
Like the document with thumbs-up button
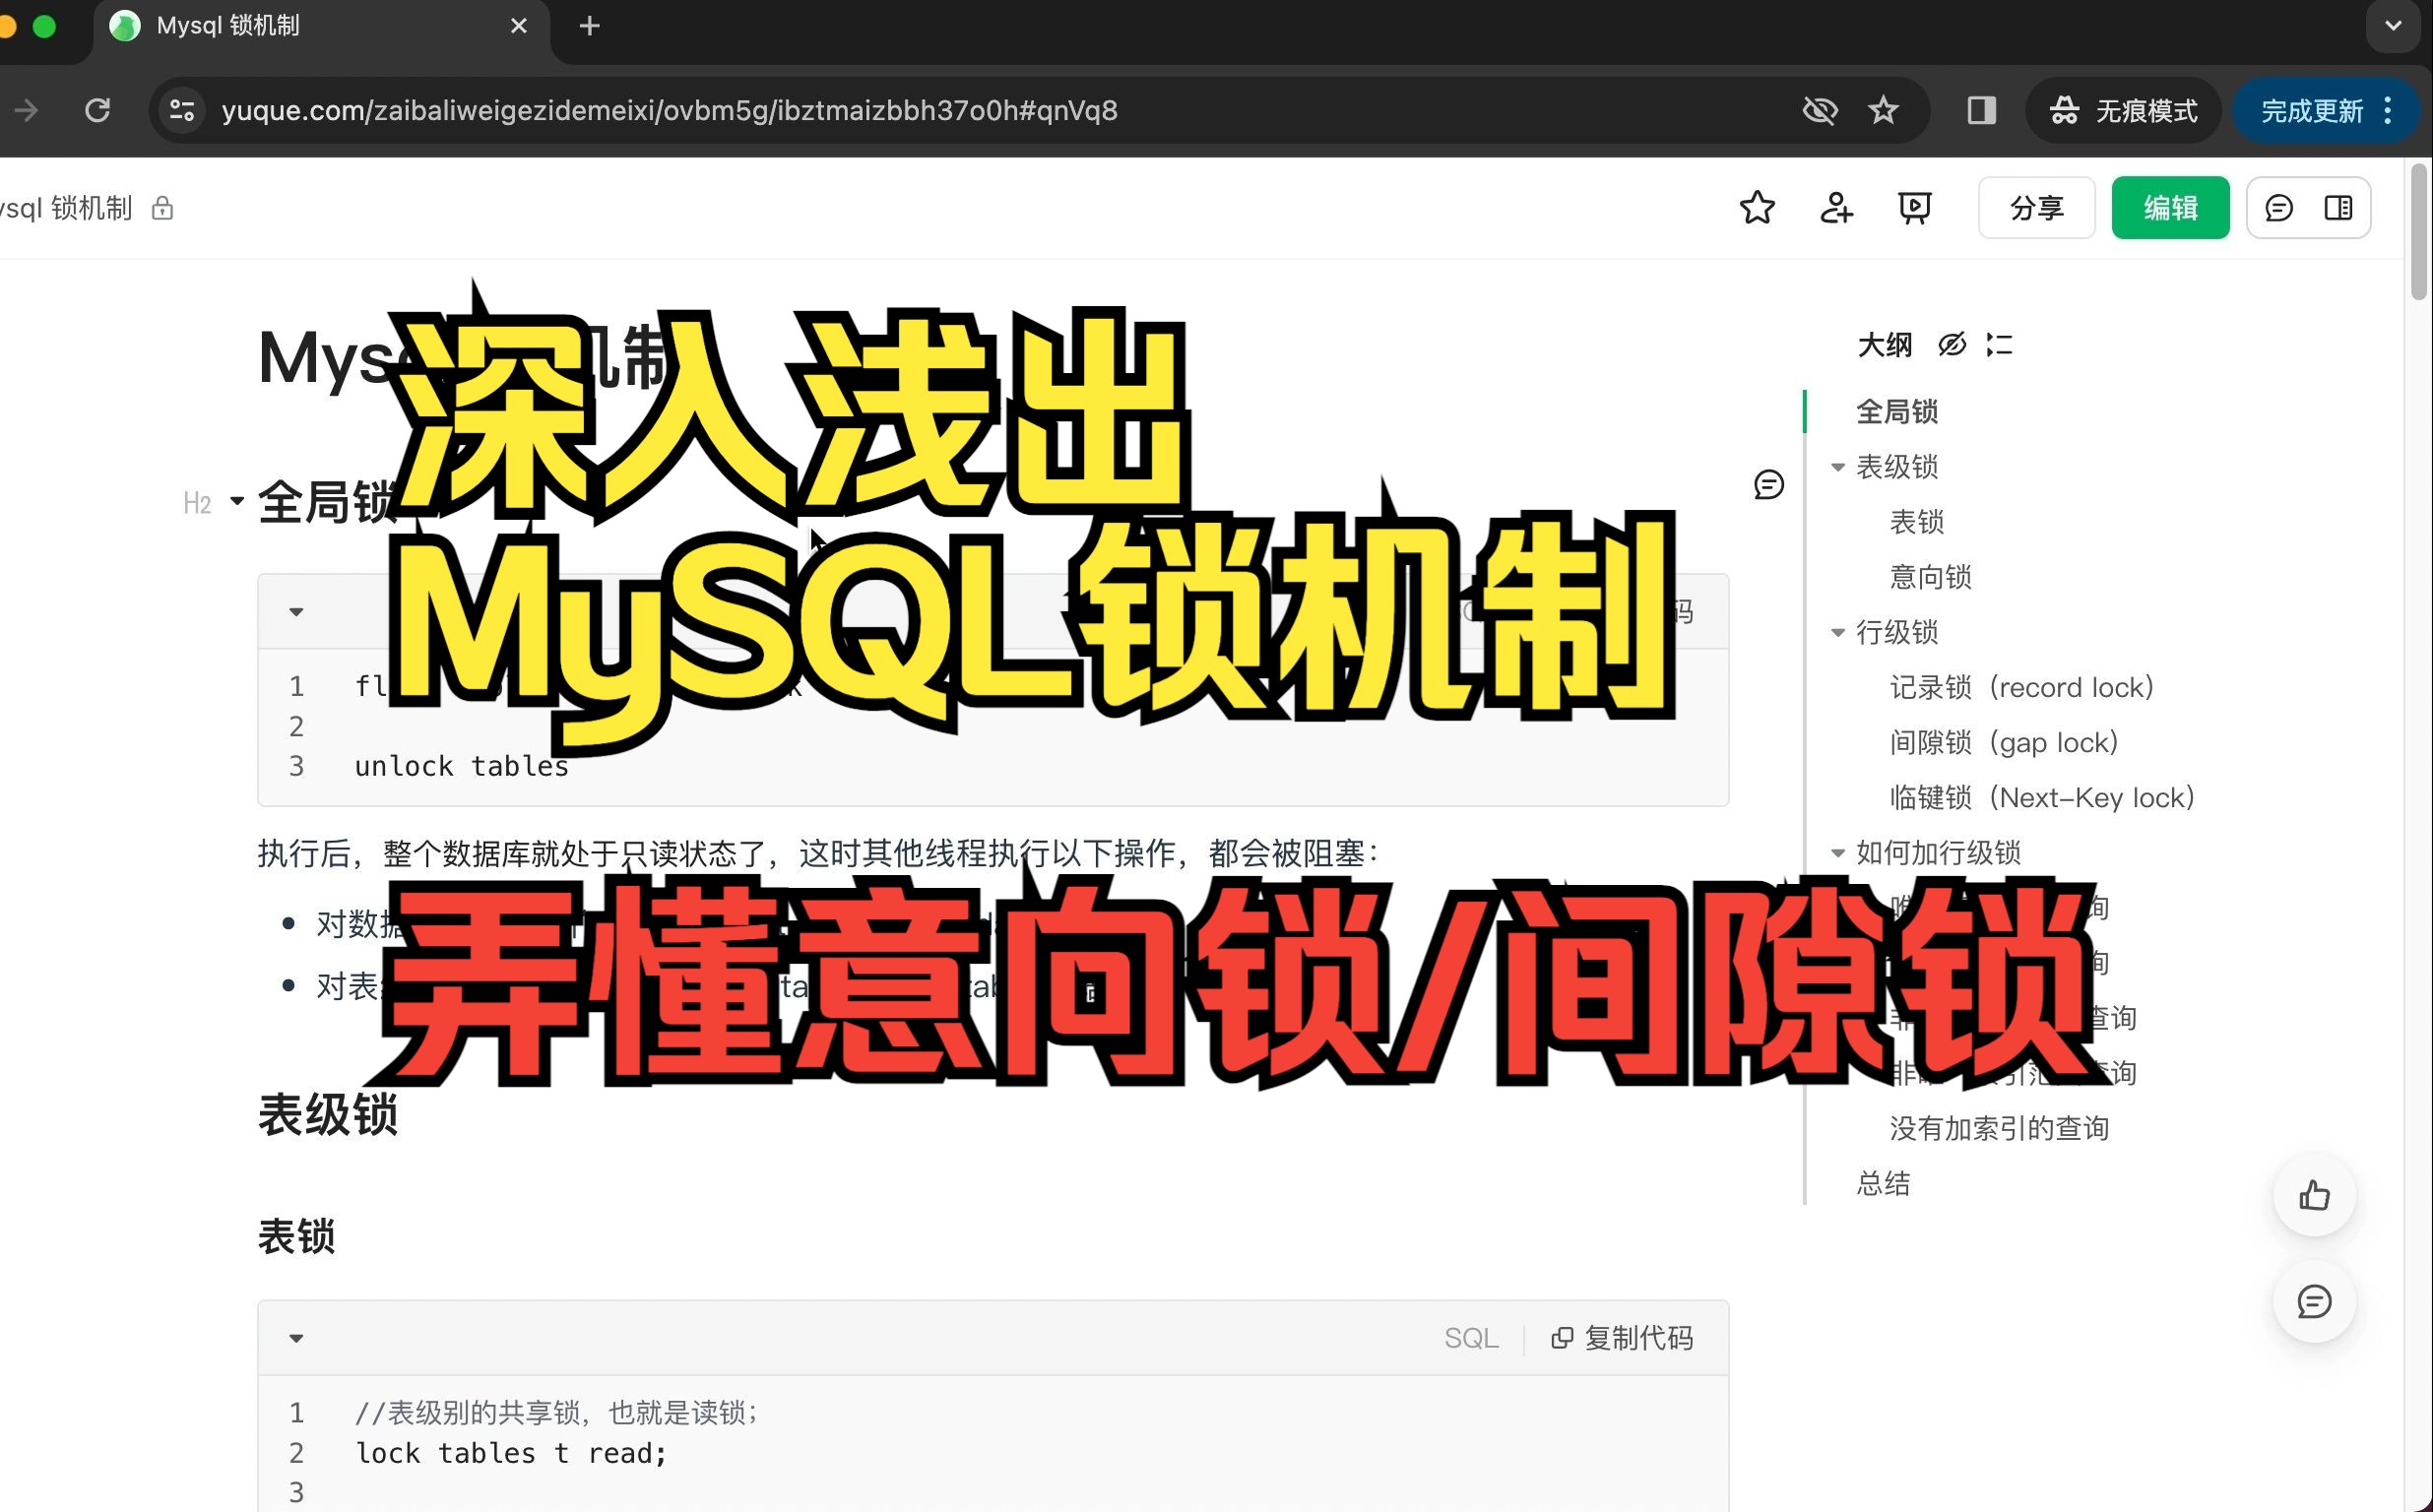[2314, 1195]
